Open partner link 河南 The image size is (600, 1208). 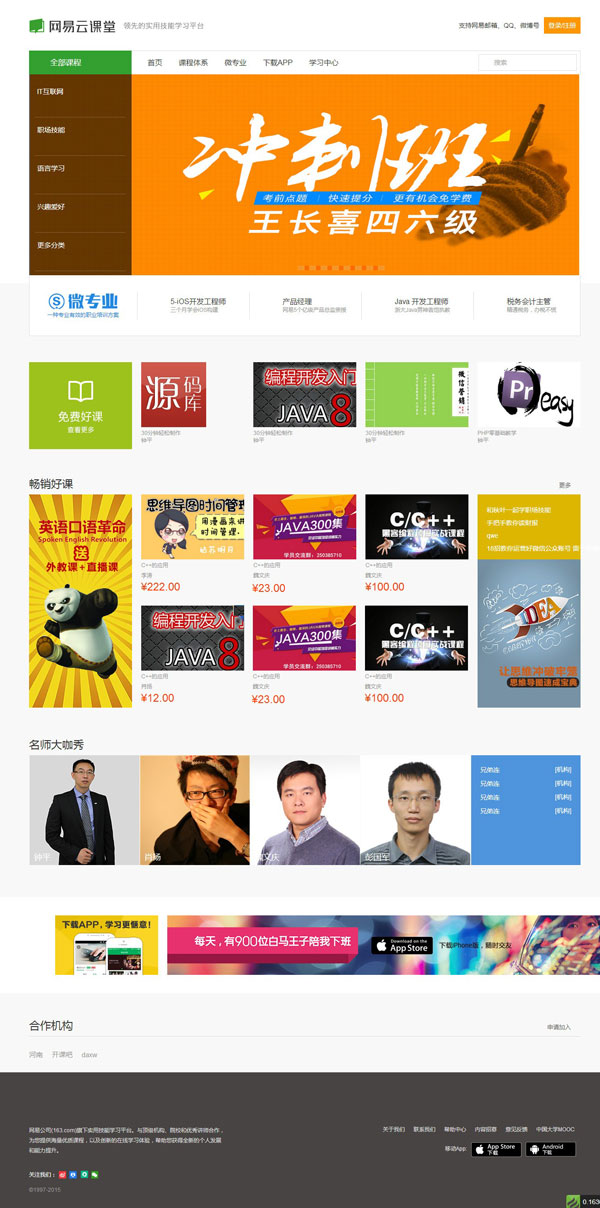coord(36,1055)
